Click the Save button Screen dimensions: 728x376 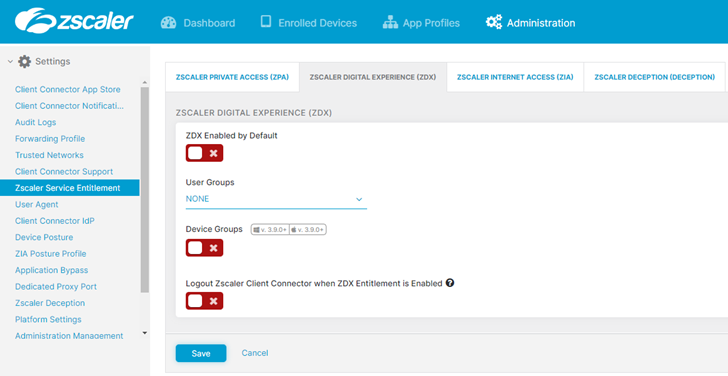(201, 353)
